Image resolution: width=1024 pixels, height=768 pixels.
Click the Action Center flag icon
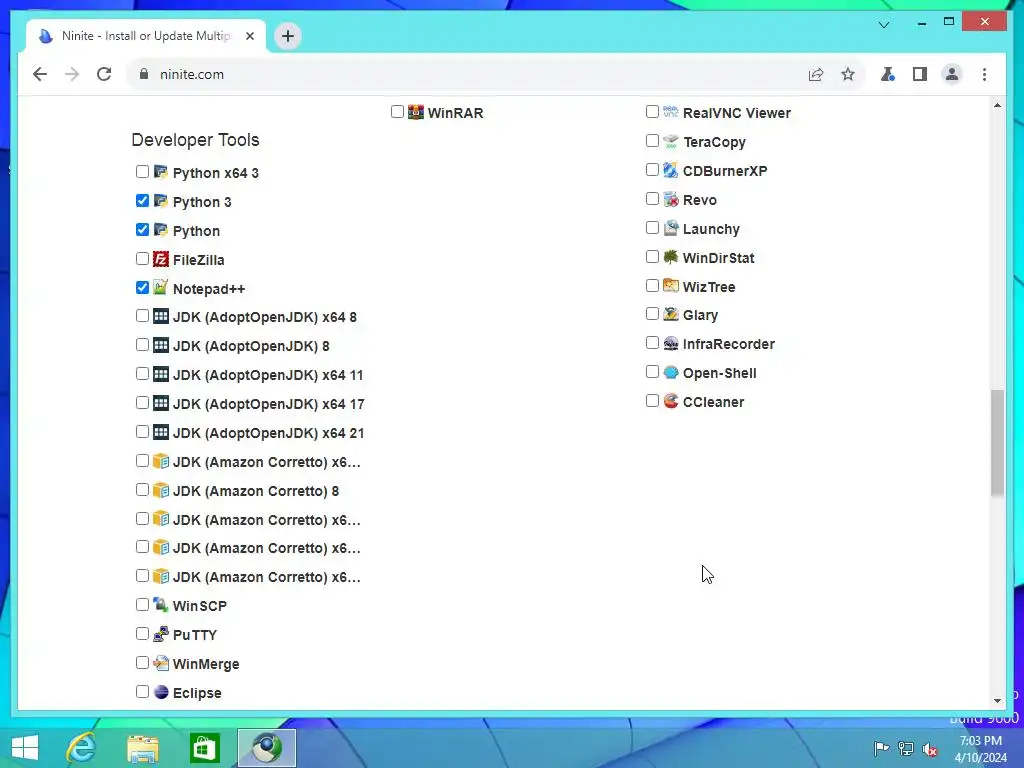(880, 749)
